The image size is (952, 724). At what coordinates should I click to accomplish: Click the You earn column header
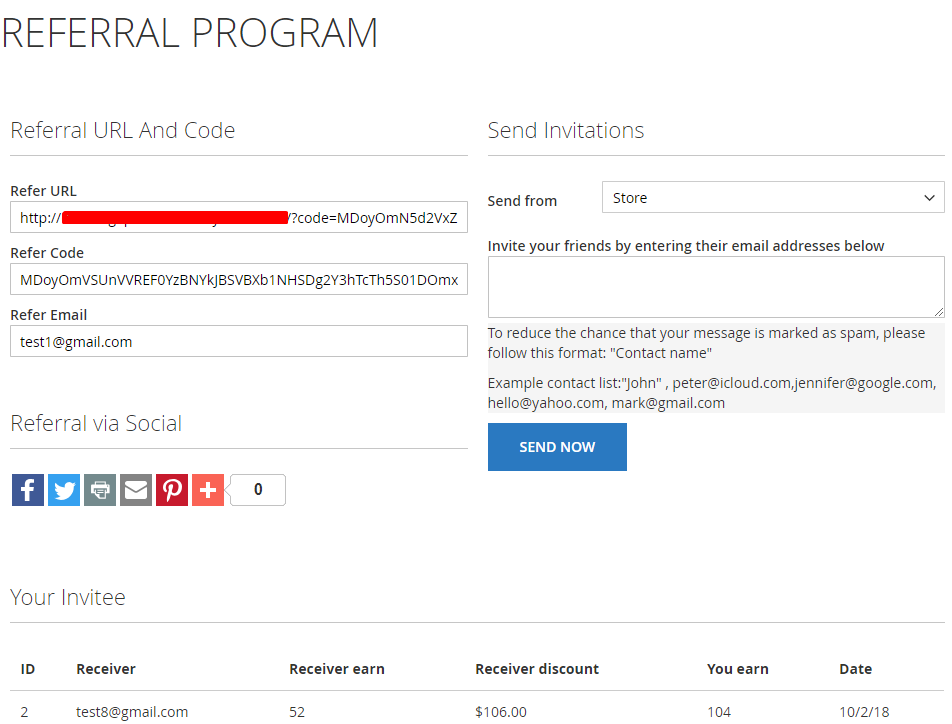(x=737, y=669)
